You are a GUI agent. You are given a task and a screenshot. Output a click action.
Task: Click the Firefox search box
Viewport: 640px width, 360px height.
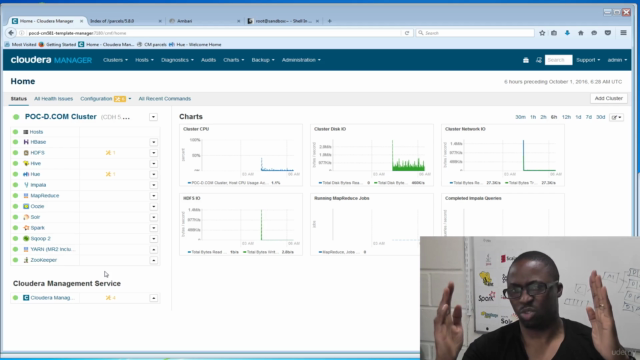coord(475,33)
